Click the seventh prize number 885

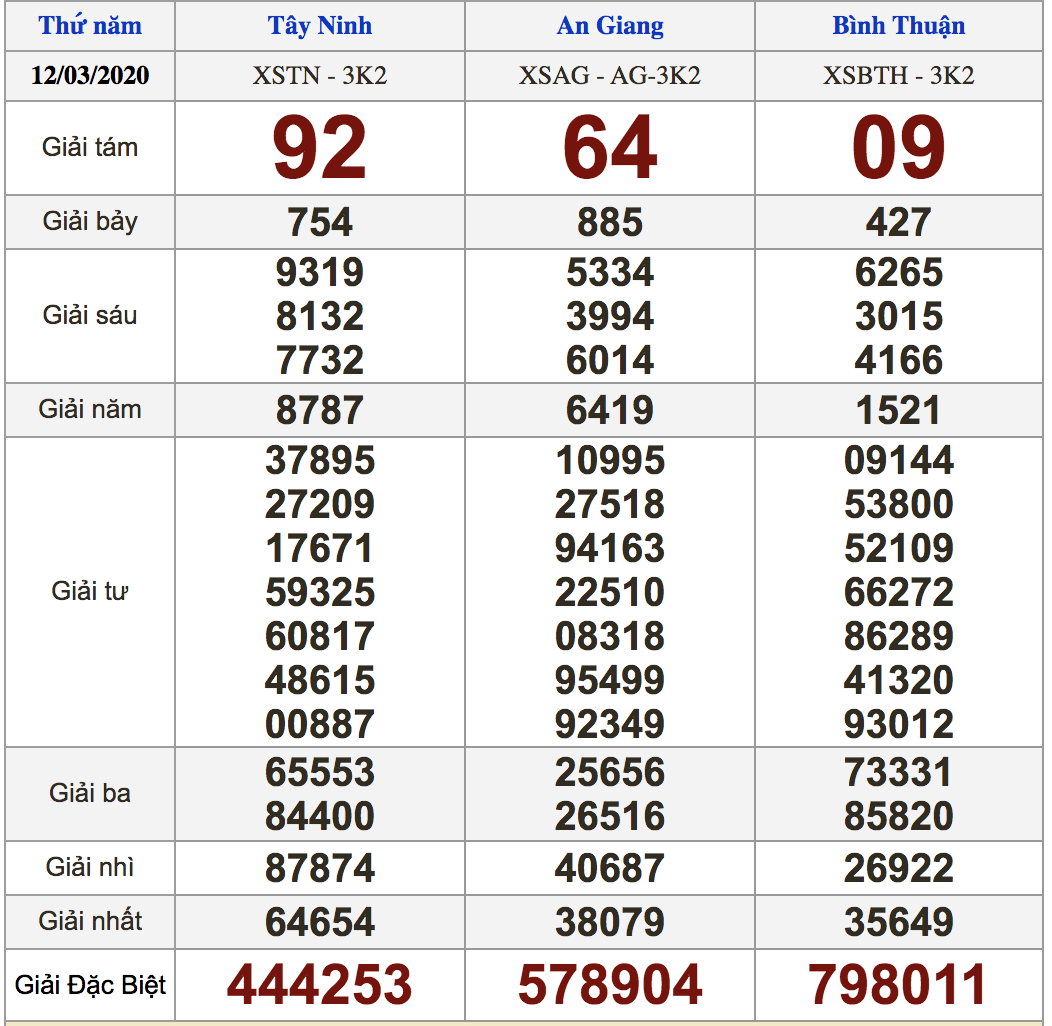click(610, 222)
